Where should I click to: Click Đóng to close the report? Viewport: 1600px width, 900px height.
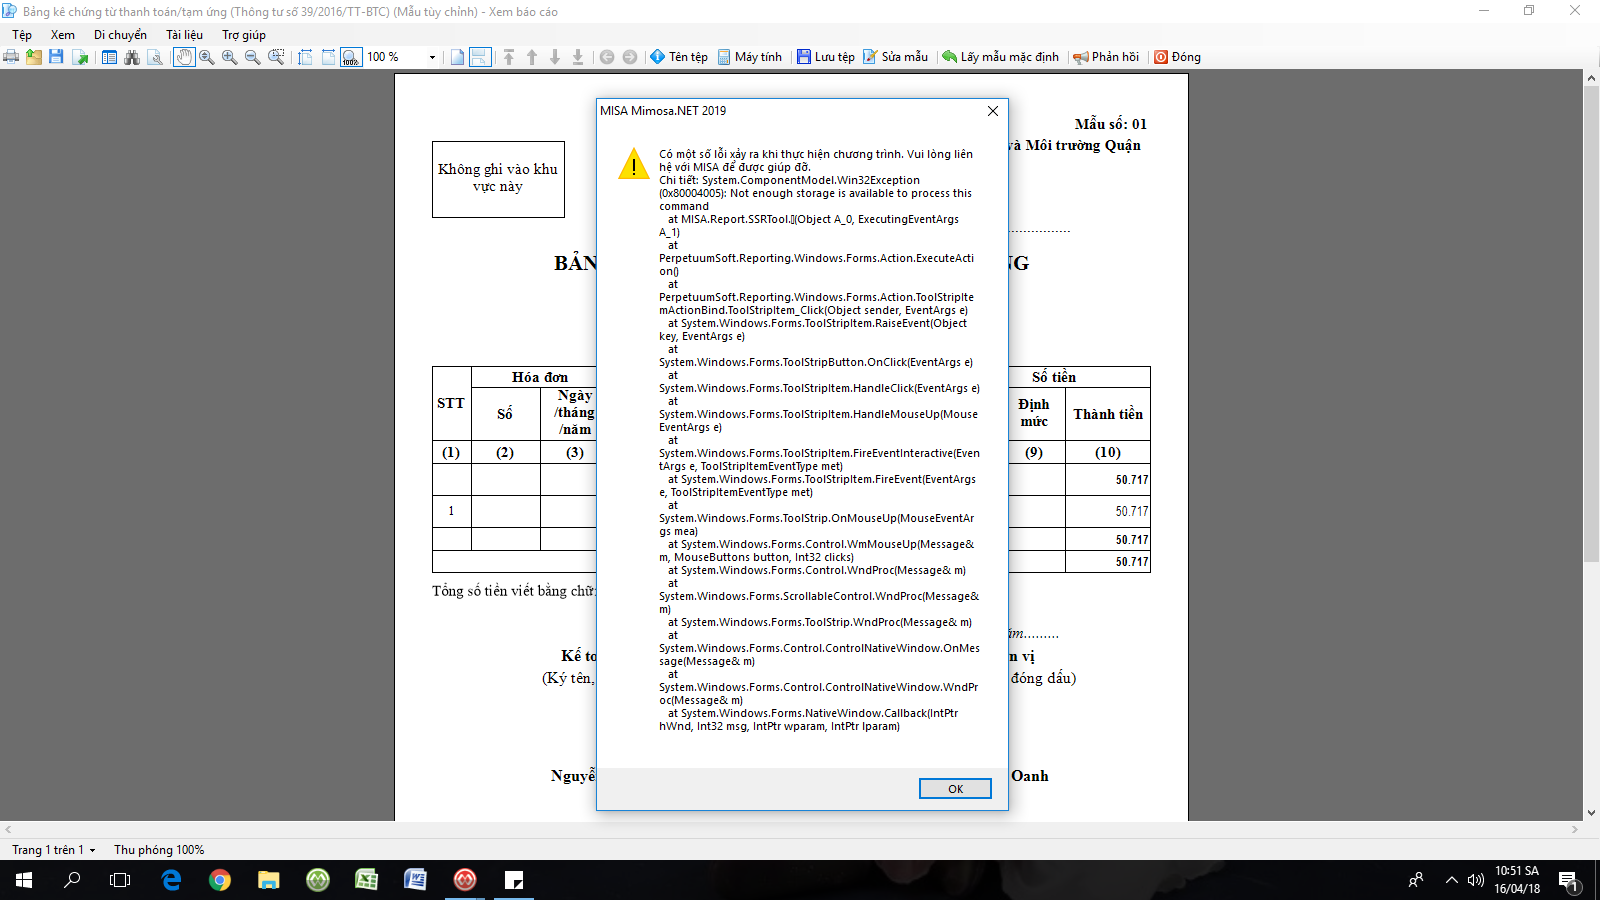click(1178, 57)
